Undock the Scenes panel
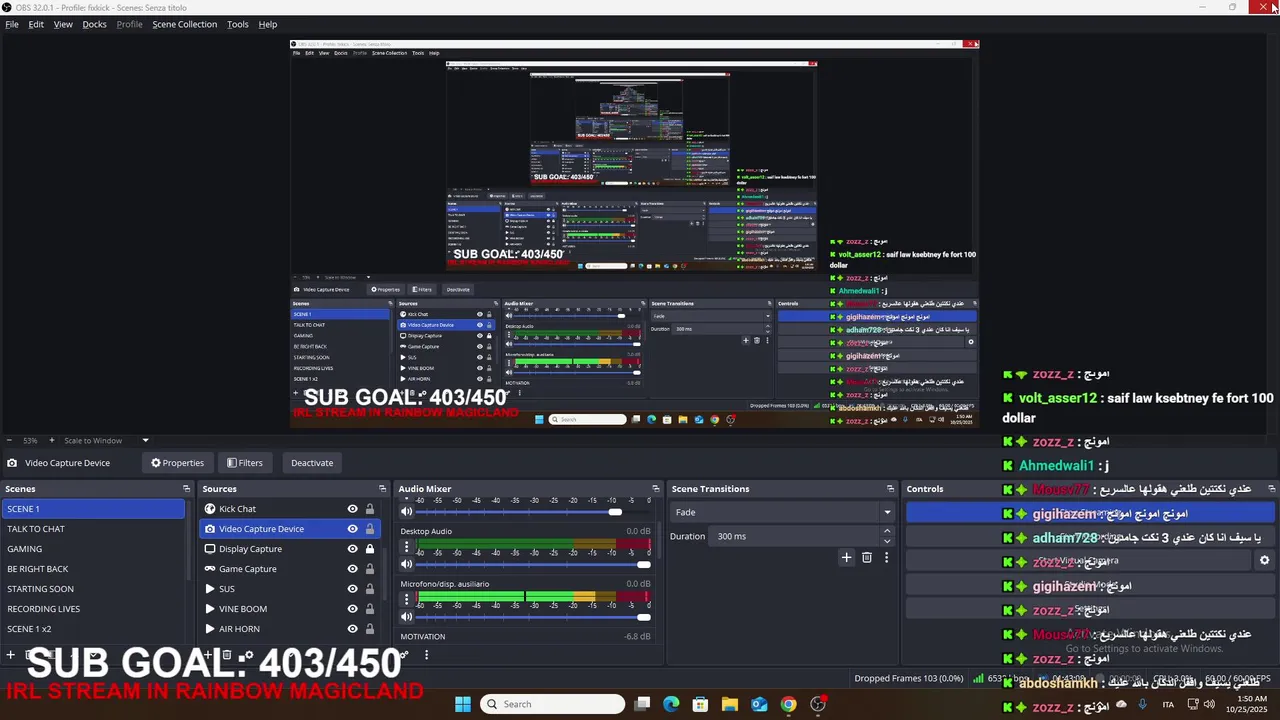Screen dimensions: 1280x720 186,489
